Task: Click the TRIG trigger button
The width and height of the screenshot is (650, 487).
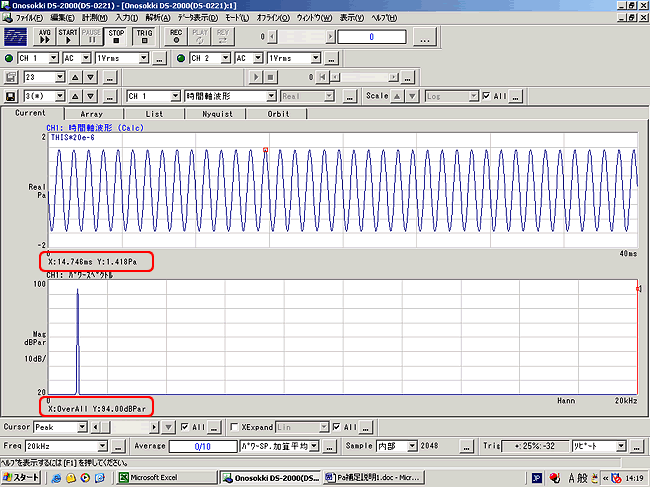Action: pos(144,36)
